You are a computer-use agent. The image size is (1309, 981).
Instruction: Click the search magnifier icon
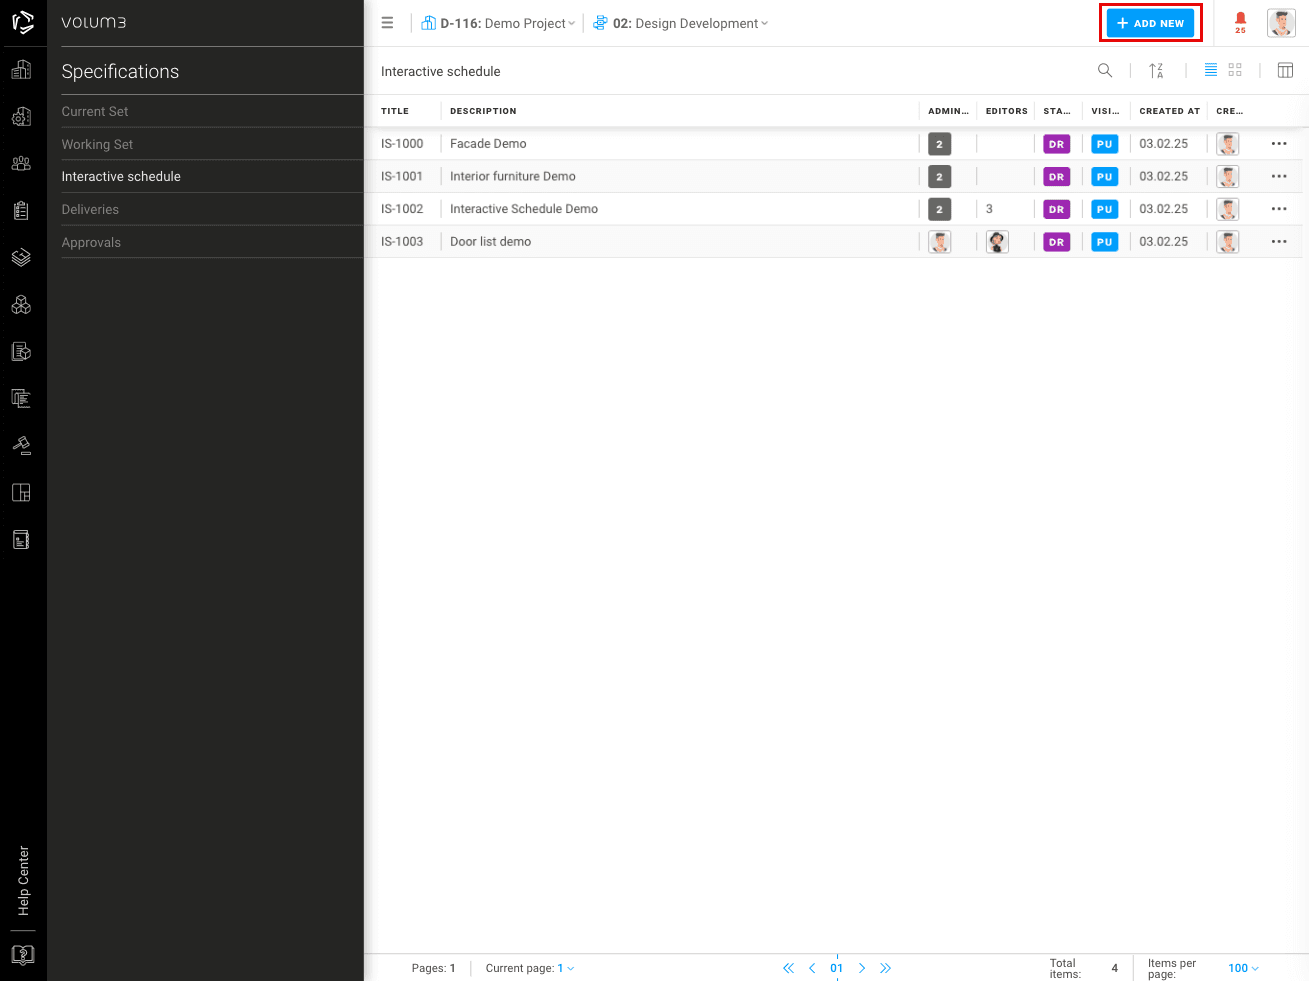coord(1105,70)
